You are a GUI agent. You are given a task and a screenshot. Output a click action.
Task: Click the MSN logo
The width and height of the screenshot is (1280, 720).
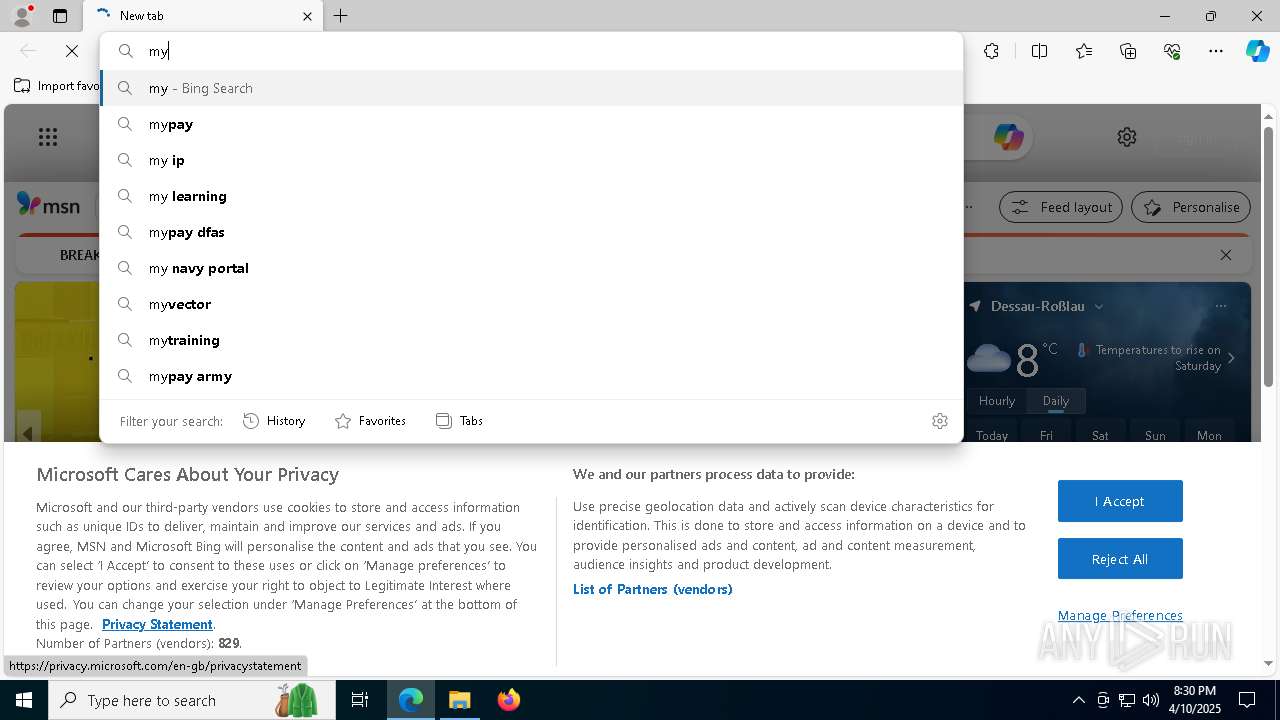pyautogui.click(x=48, y=205)
